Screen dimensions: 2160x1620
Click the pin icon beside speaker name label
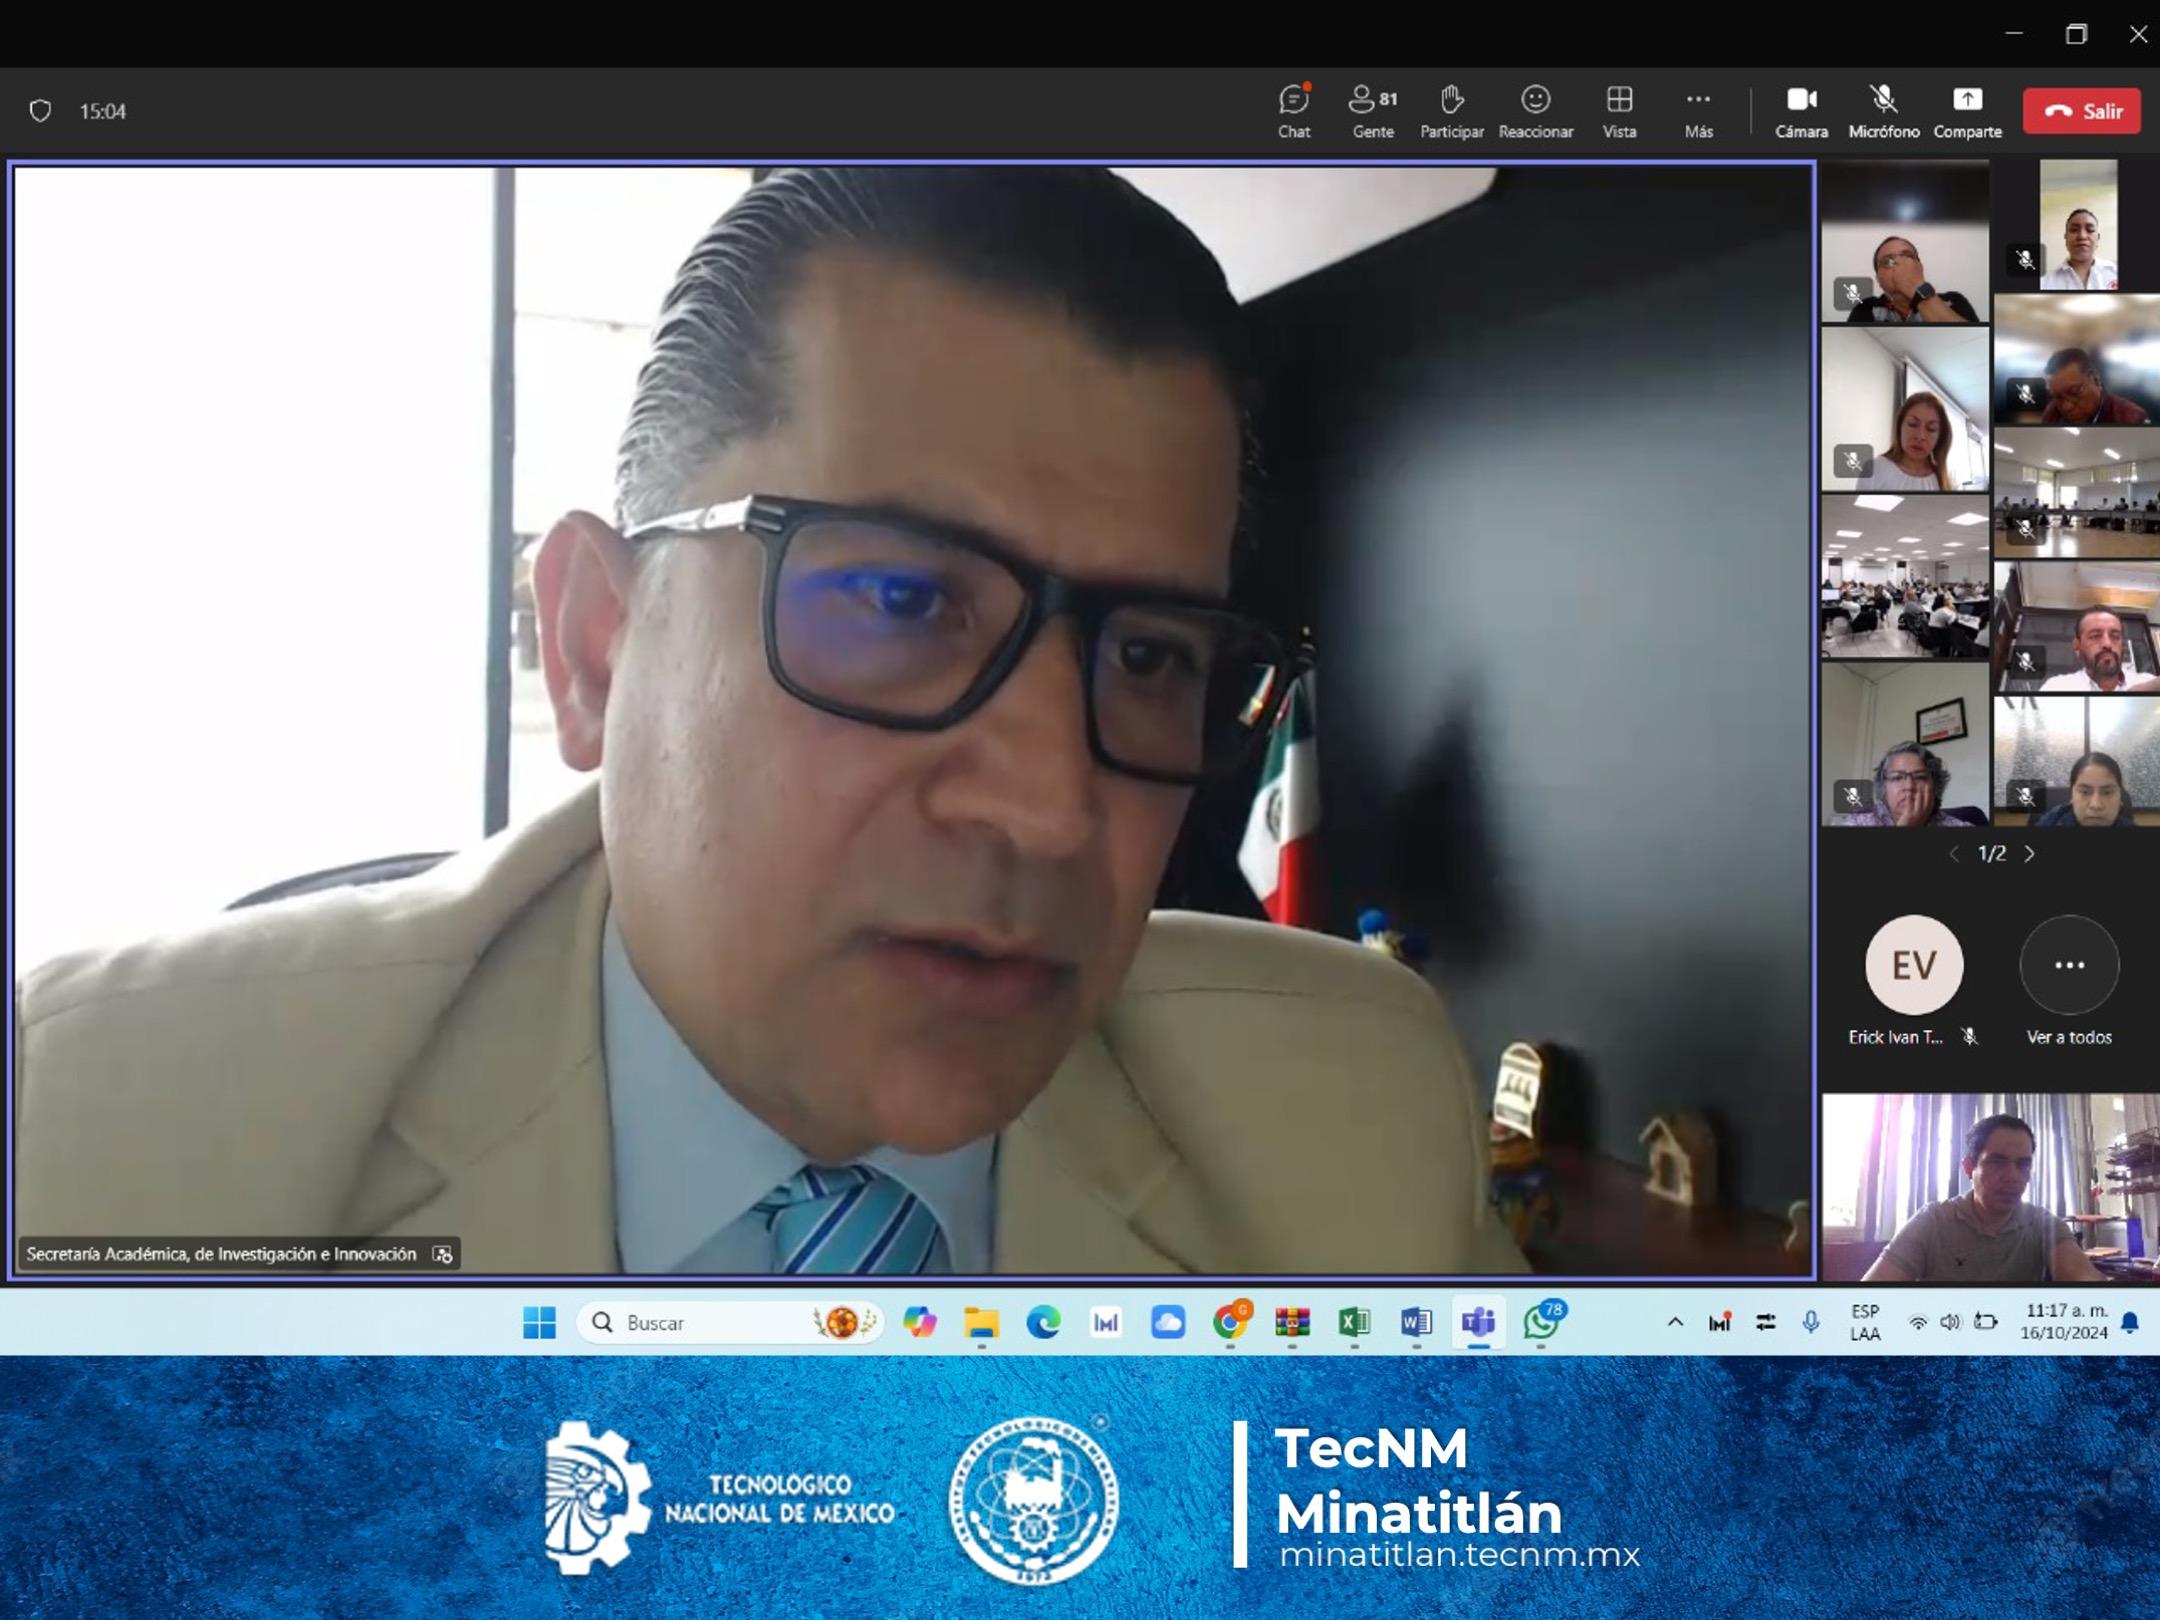click(x=442, y=1254)
